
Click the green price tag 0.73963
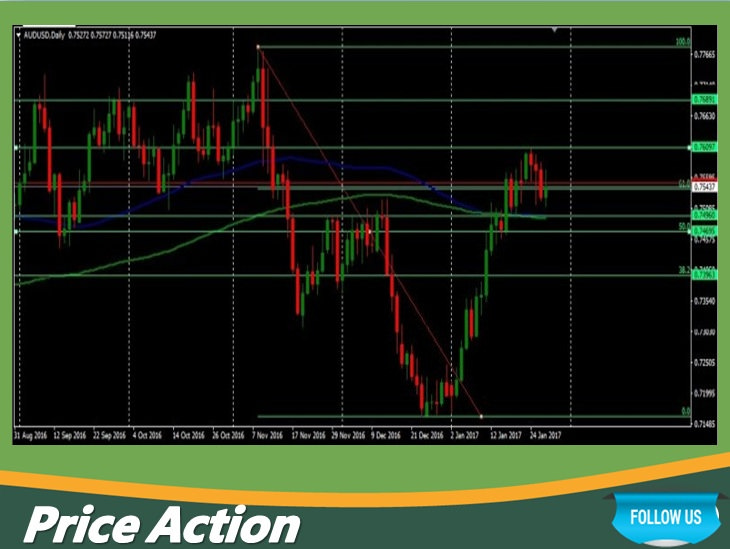point(705,275)
